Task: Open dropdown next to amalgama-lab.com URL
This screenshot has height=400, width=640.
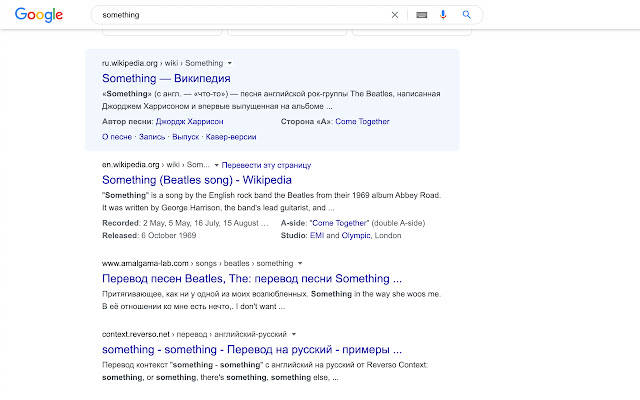Action: 300,263
